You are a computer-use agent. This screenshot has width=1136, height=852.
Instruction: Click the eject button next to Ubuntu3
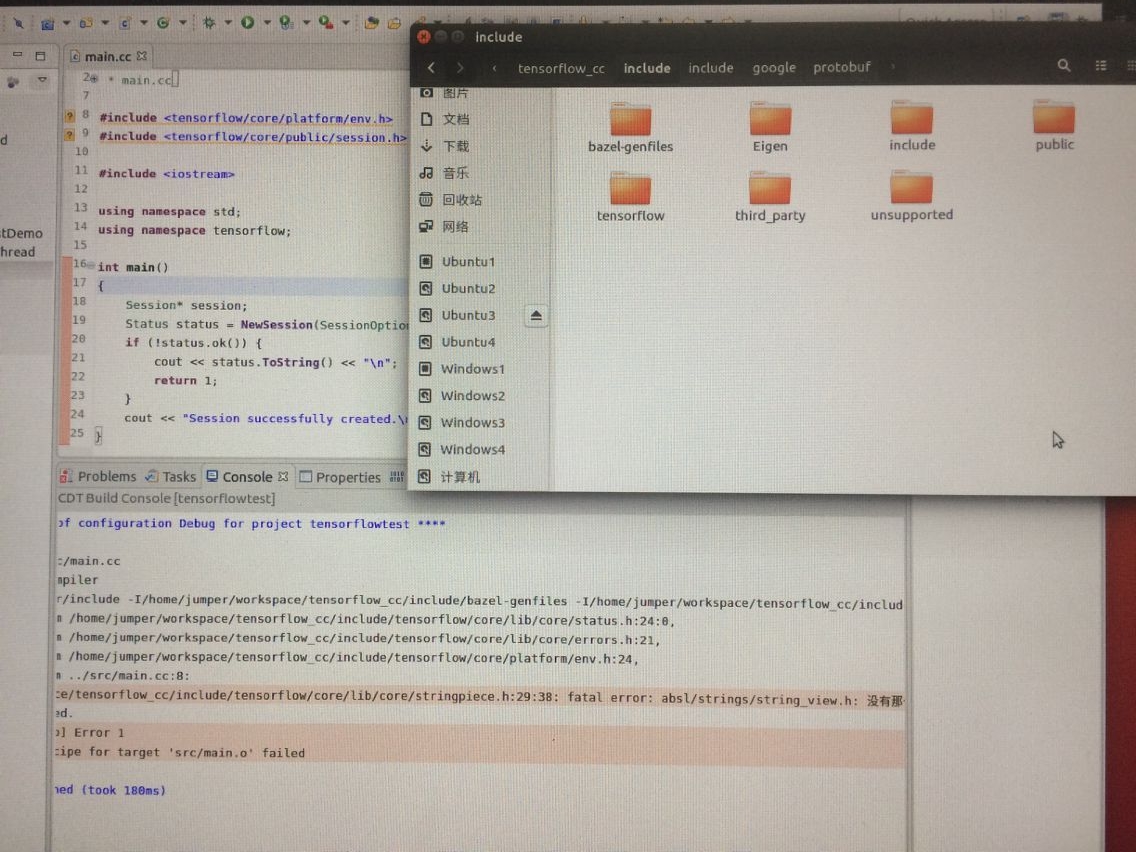[536, 315]
